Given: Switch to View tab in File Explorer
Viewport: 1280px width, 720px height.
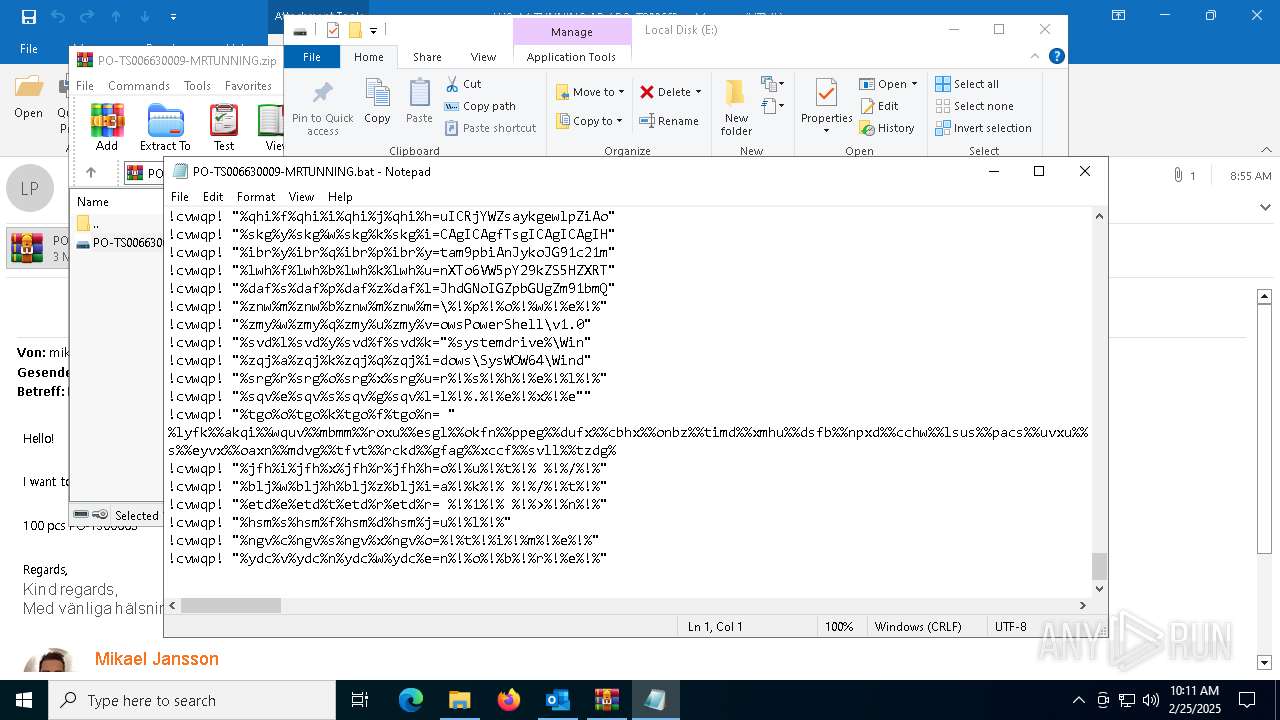Looking at the screenshot, I should [x=483, y=57].
